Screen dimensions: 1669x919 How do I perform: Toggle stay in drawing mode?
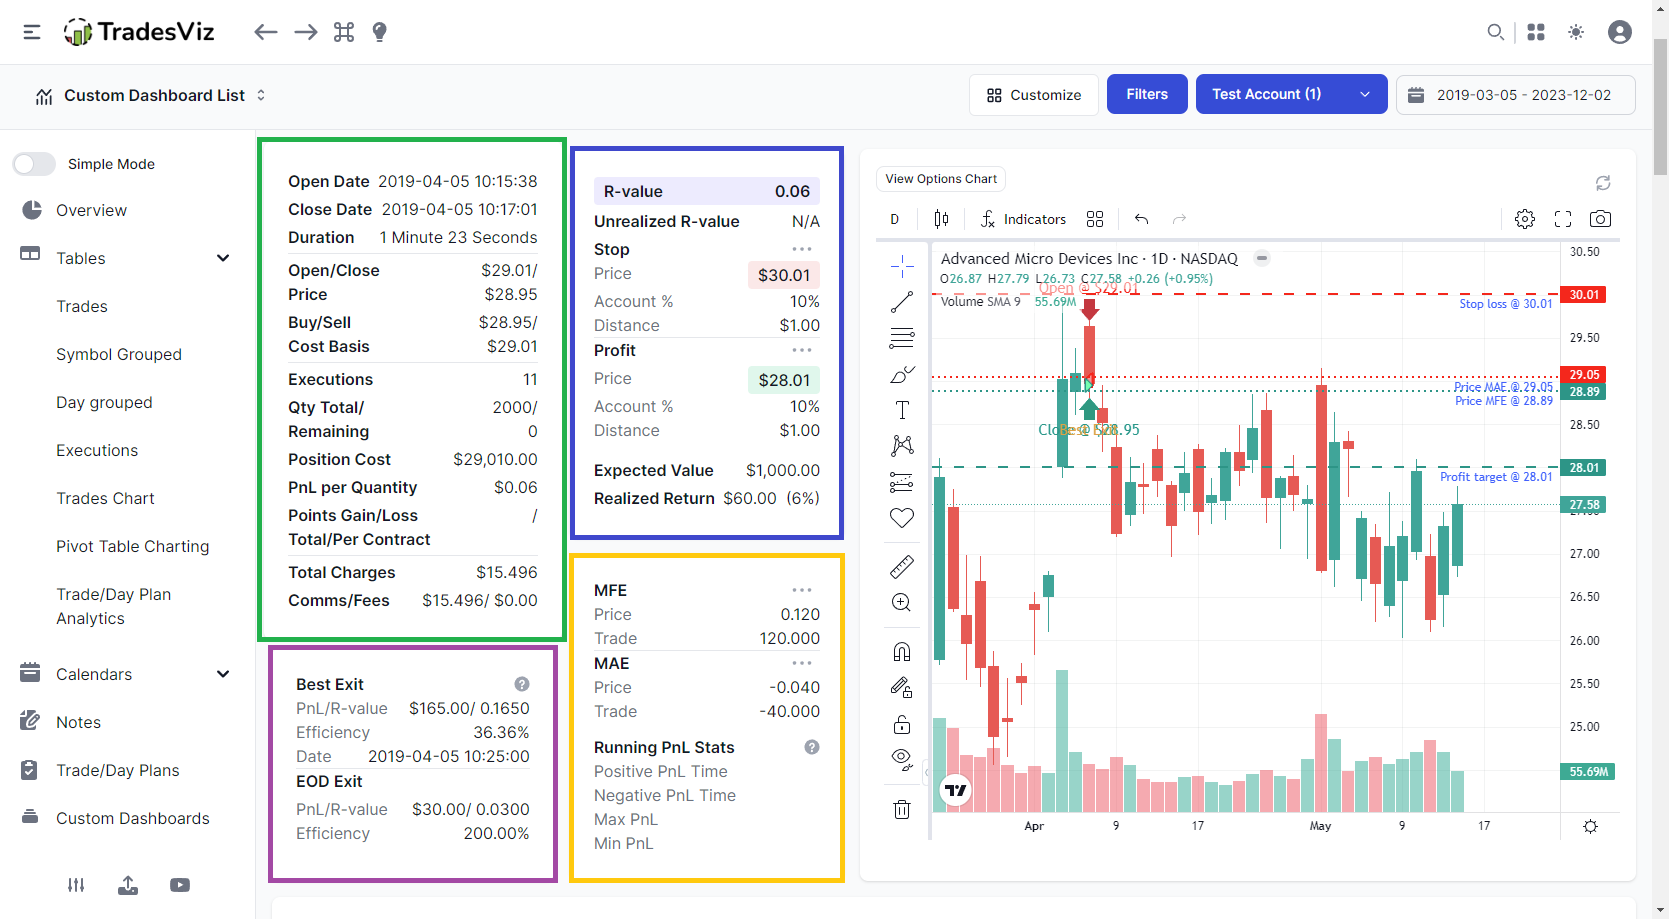click(x=902, y=688)
